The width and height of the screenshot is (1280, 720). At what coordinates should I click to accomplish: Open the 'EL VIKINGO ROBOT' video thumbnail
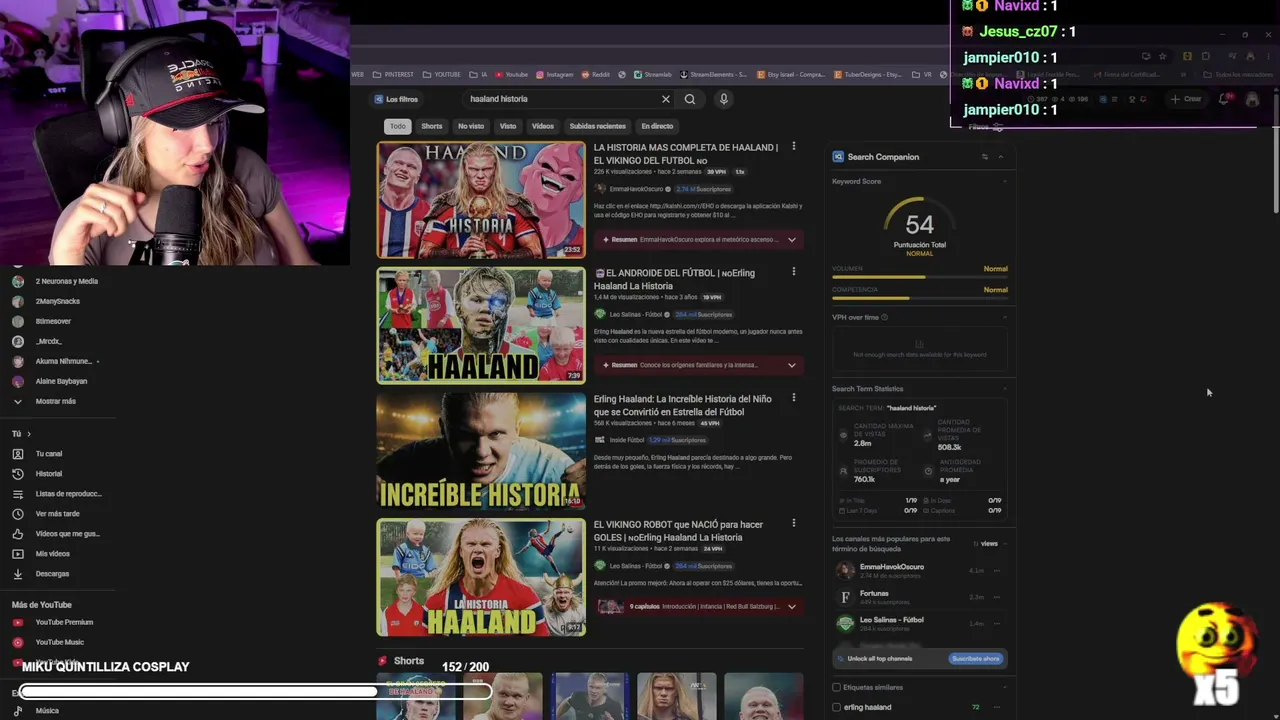point(481,577)
